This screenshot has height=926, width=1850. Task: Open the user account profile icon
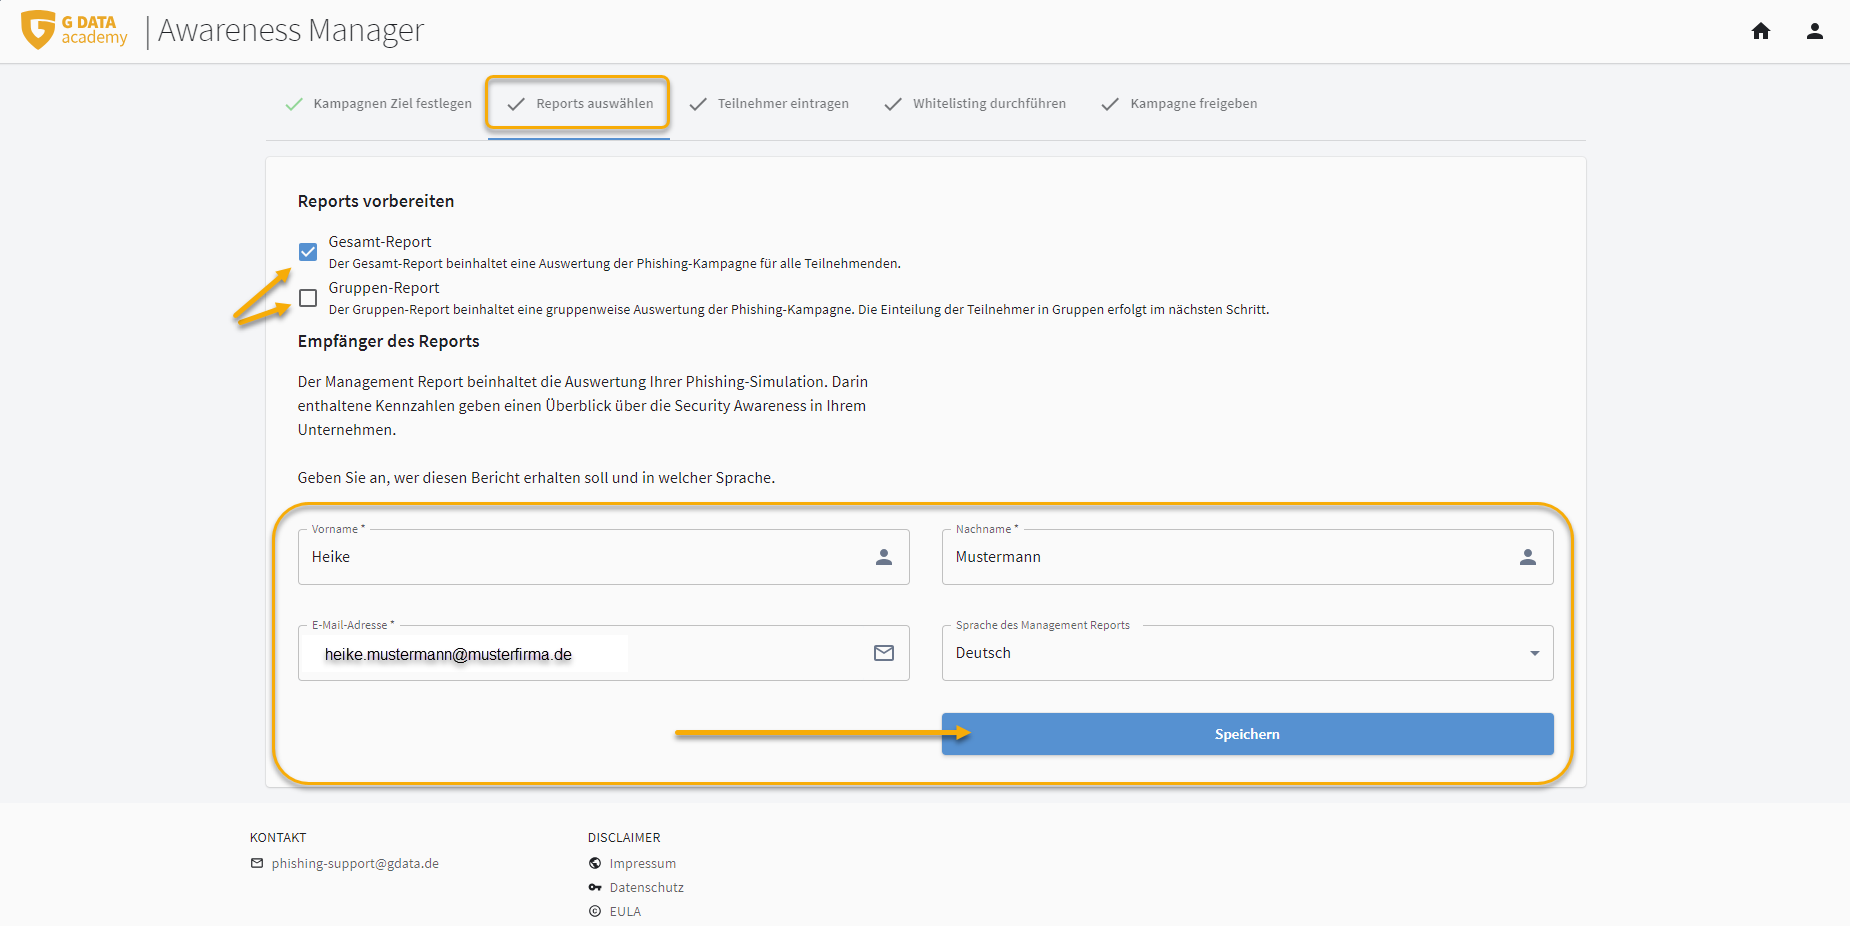(x=1814, y=31)
